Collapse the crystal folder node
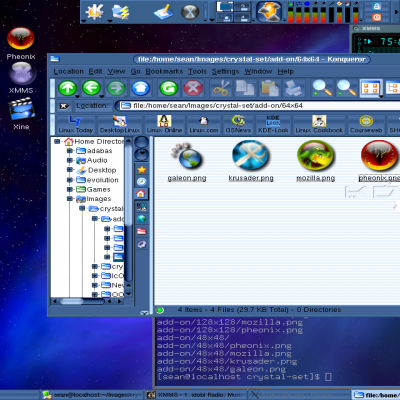The width and height of the screenshot is (400, 400). pyautogui.click(x=82, y=209)
